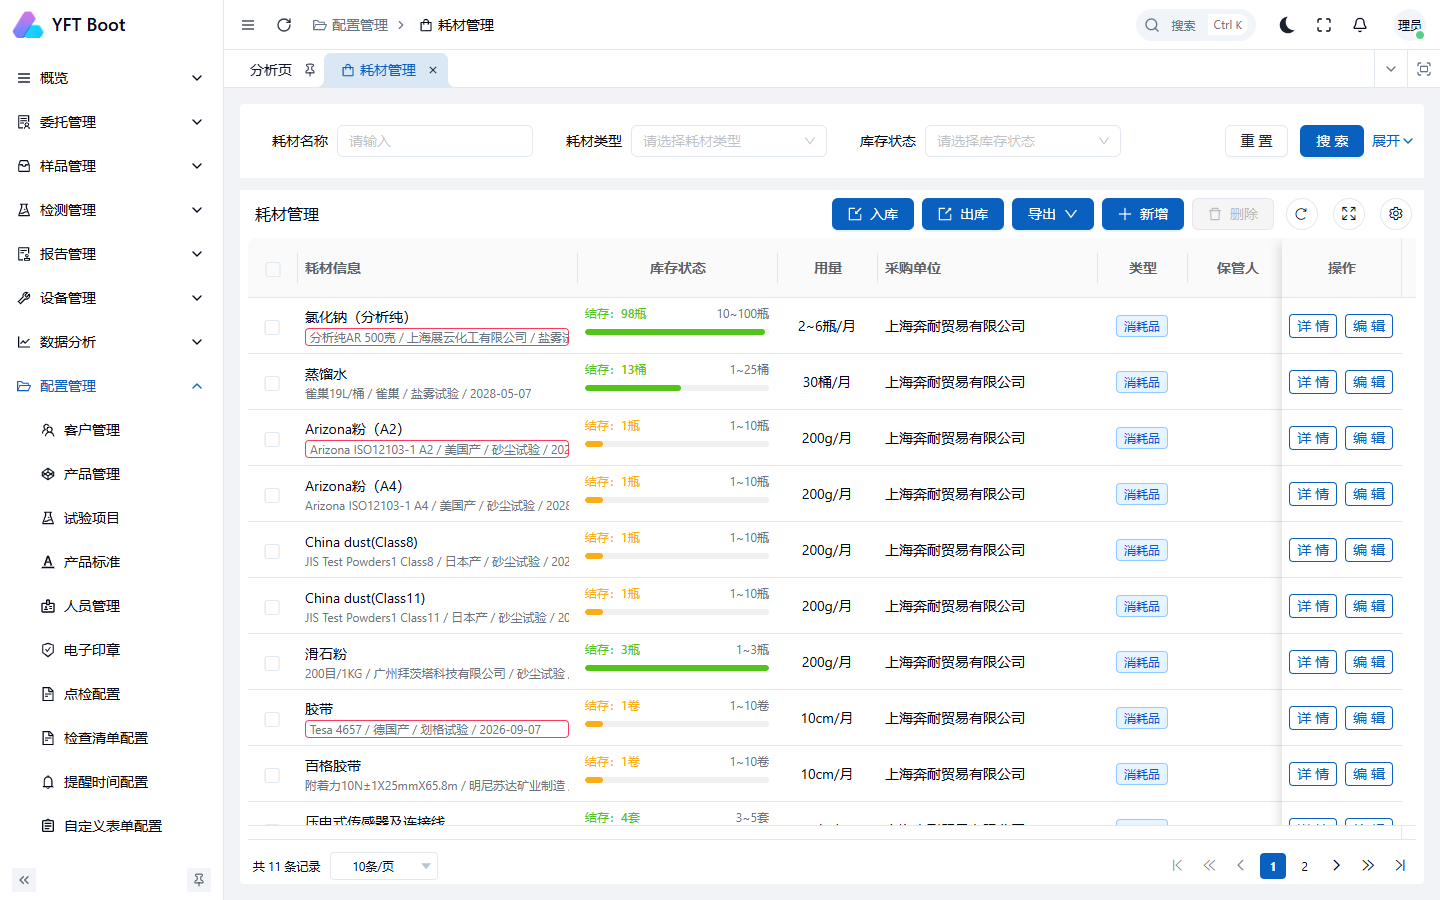
Task: Expand the table to fullscreen
Action: [1349, 214]
